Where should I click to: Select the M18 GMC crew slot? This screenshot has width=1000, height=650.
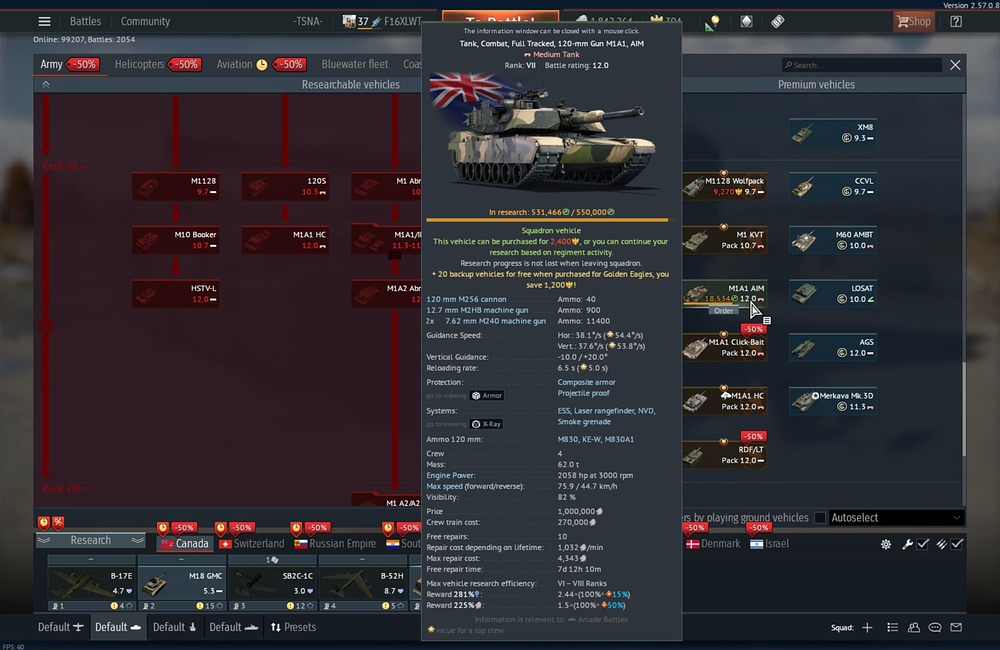point(182,583)
